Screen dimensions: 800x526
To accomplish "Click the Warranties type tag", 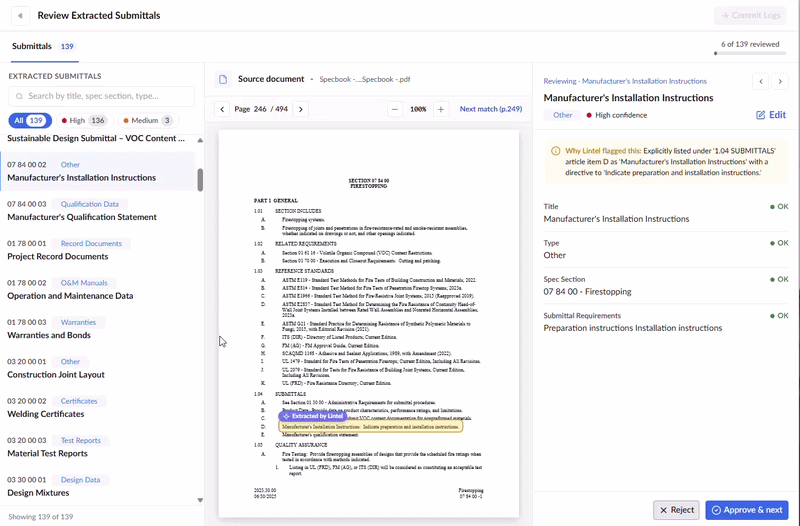I will 78,322.
